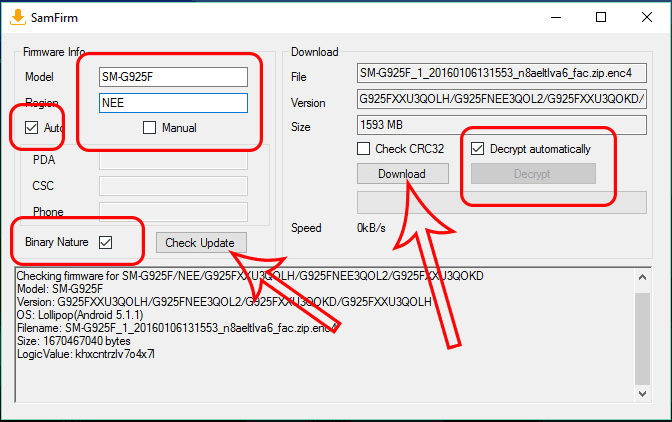Click the 'Filename:' log line

(177, 328)
